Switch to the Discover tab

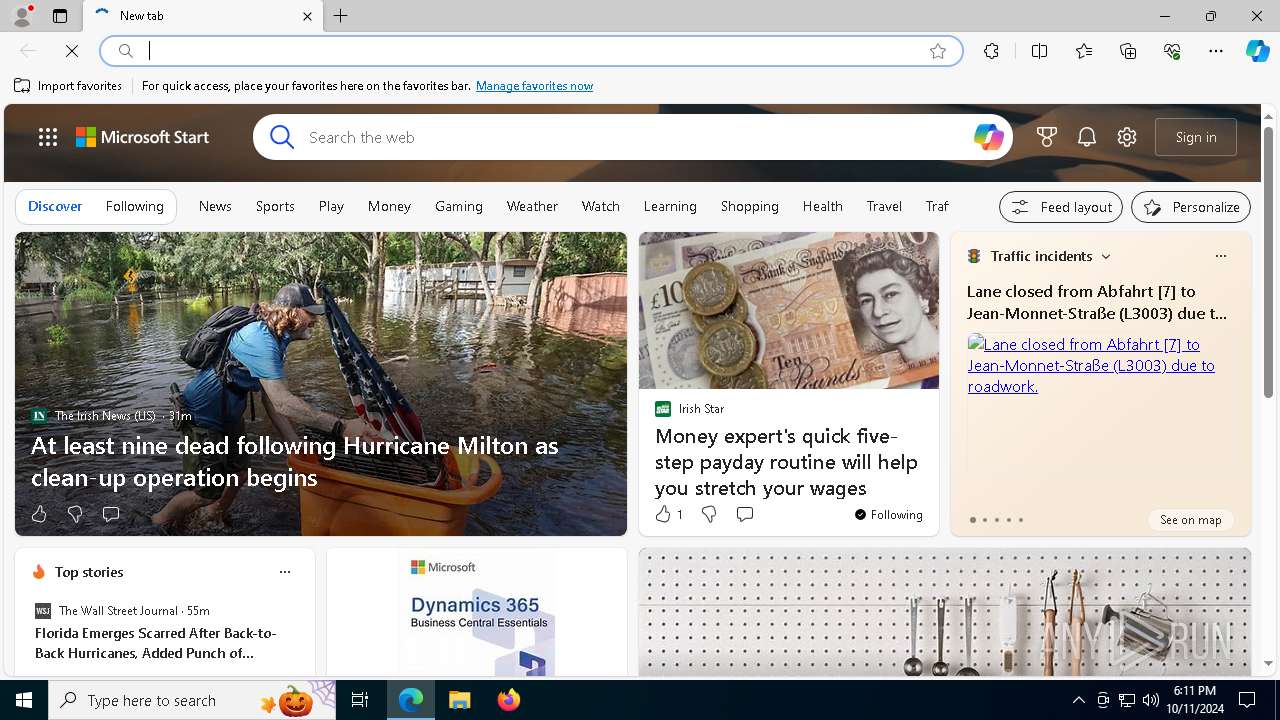click(55, 206)
